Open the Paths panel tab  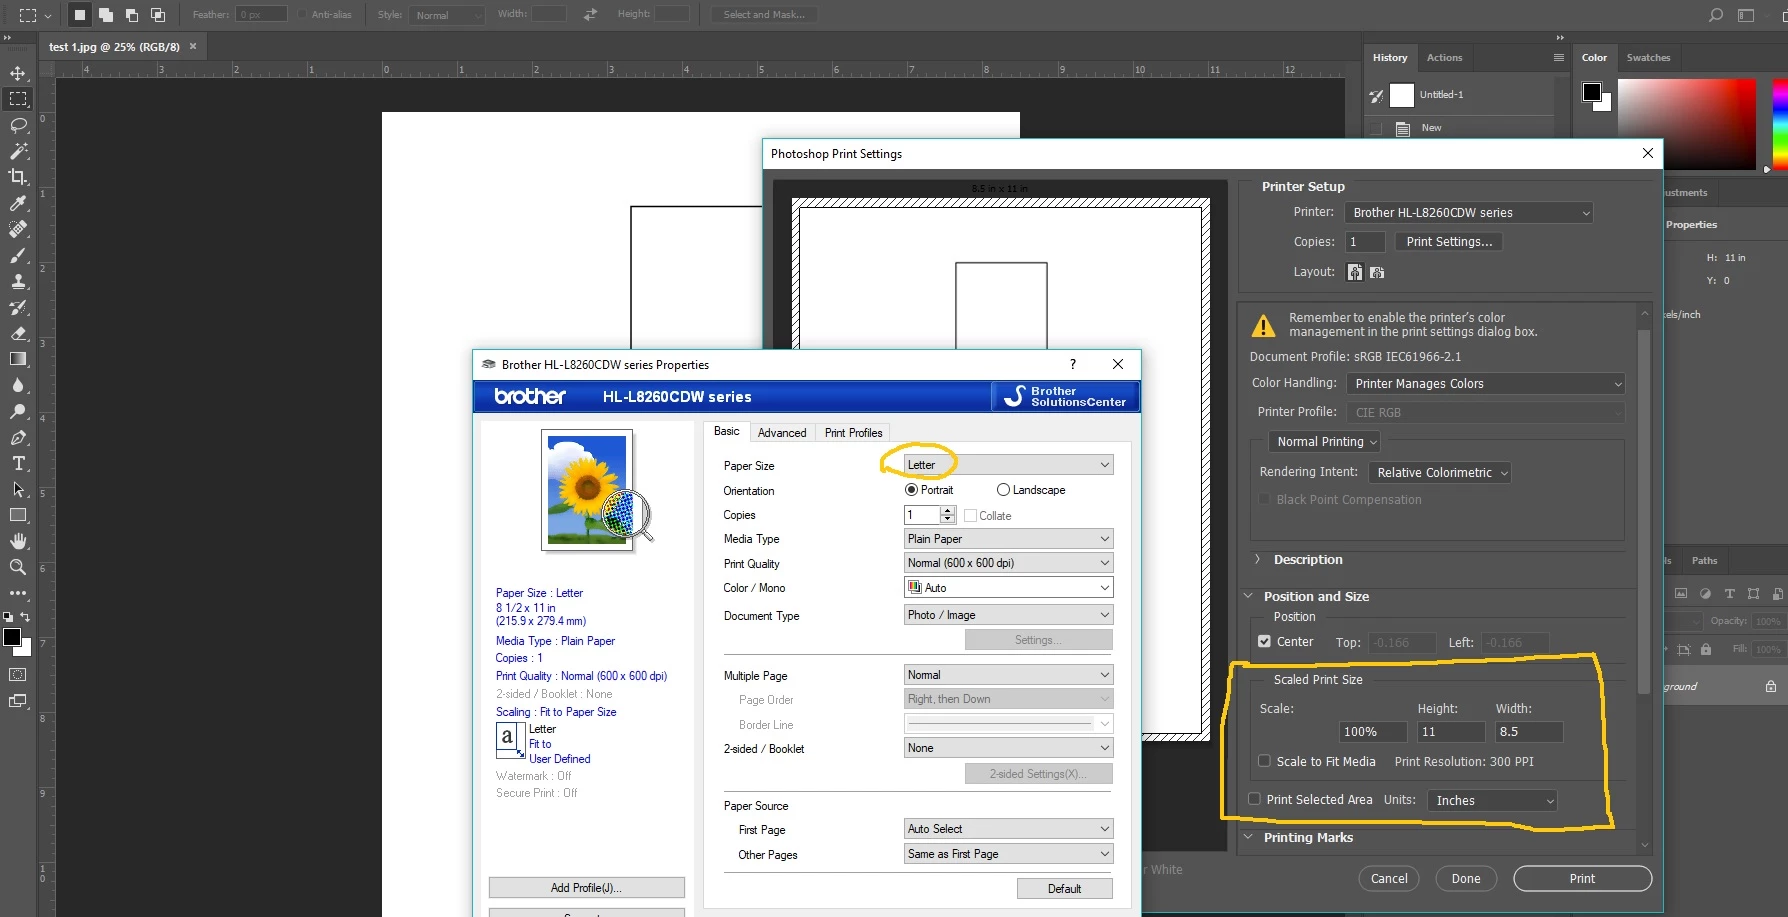[x=1704, y=561]
